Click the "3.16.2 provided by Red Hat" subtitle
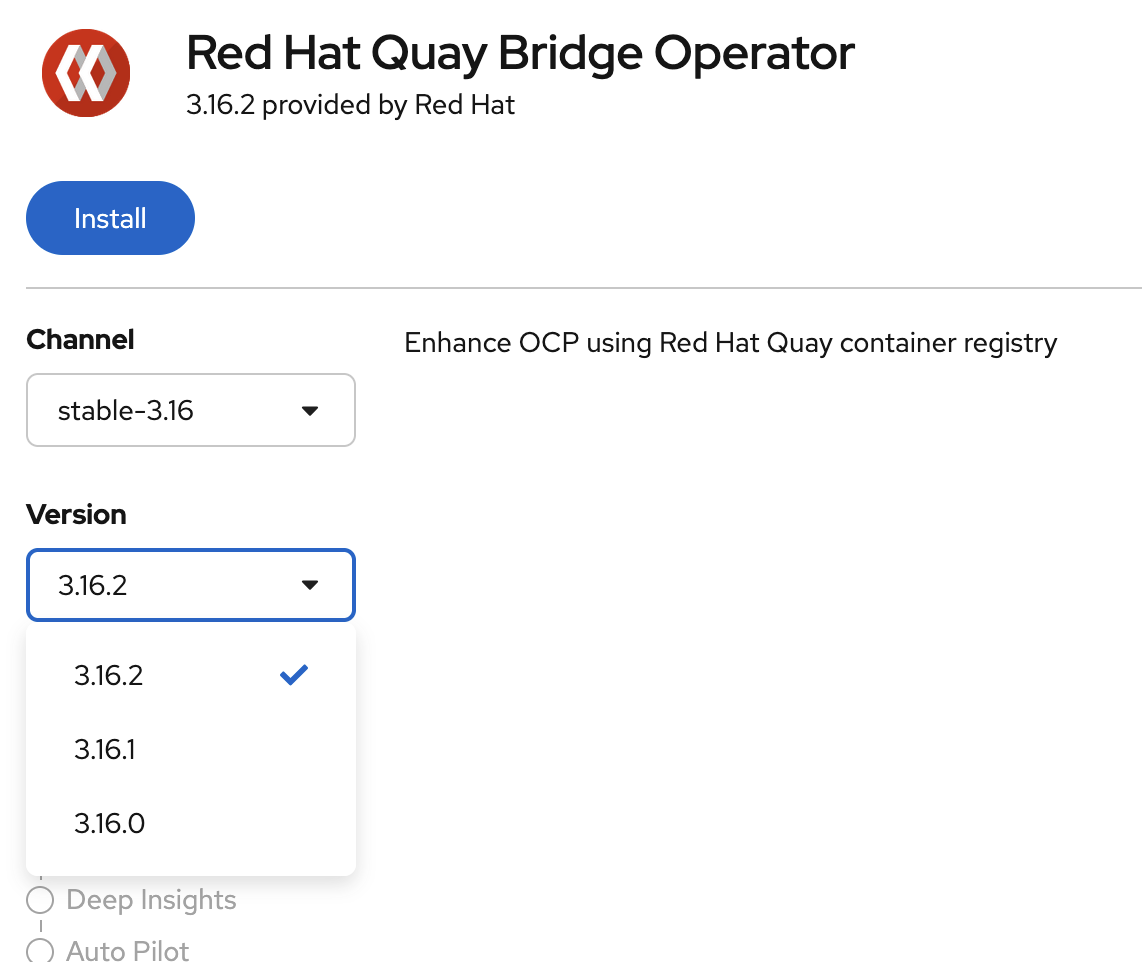The image size is (1142, 962). click(x=350, y=105)
